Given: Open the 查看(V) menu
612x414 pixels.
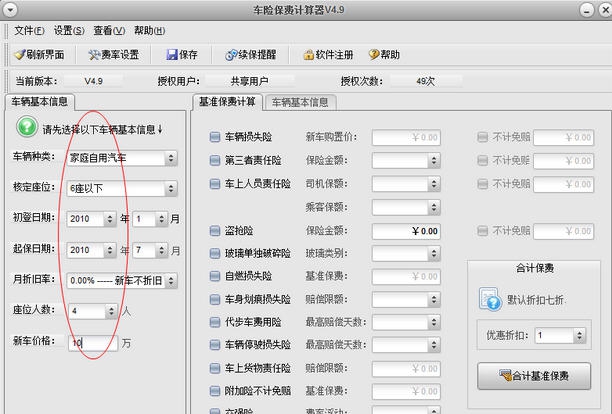Looking at the screenshot, I should tap(109, 30).
